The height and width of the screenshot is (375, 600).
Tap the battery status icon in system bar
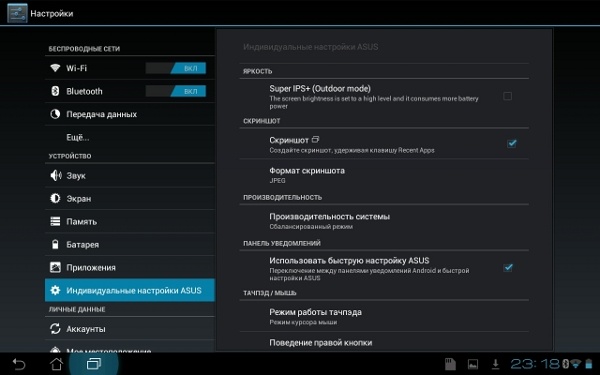click(589, 364)
